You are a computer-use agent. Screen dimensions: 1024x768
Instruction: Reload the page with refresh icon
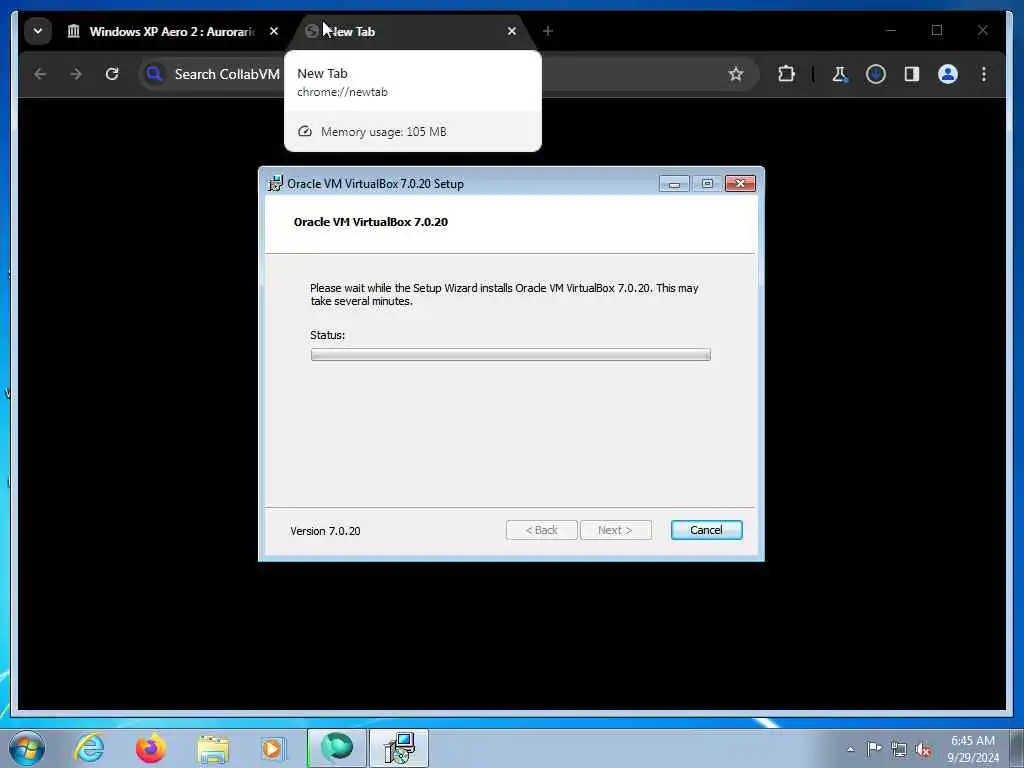pos(112,74)
